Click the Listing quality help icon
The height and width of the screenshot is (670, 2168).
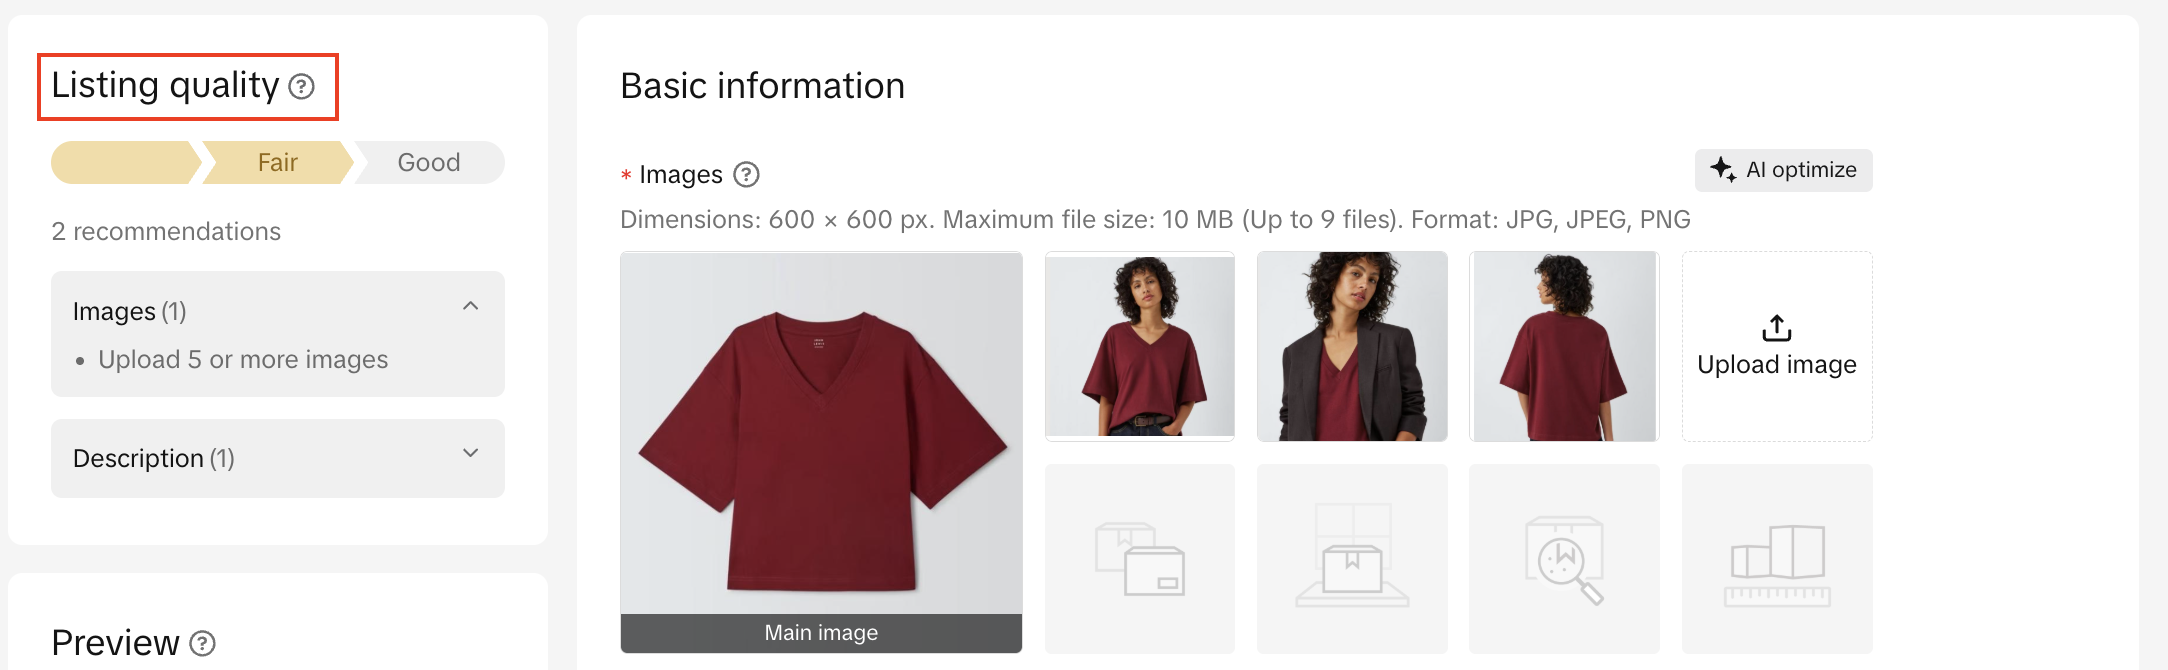tap(301, 87)
